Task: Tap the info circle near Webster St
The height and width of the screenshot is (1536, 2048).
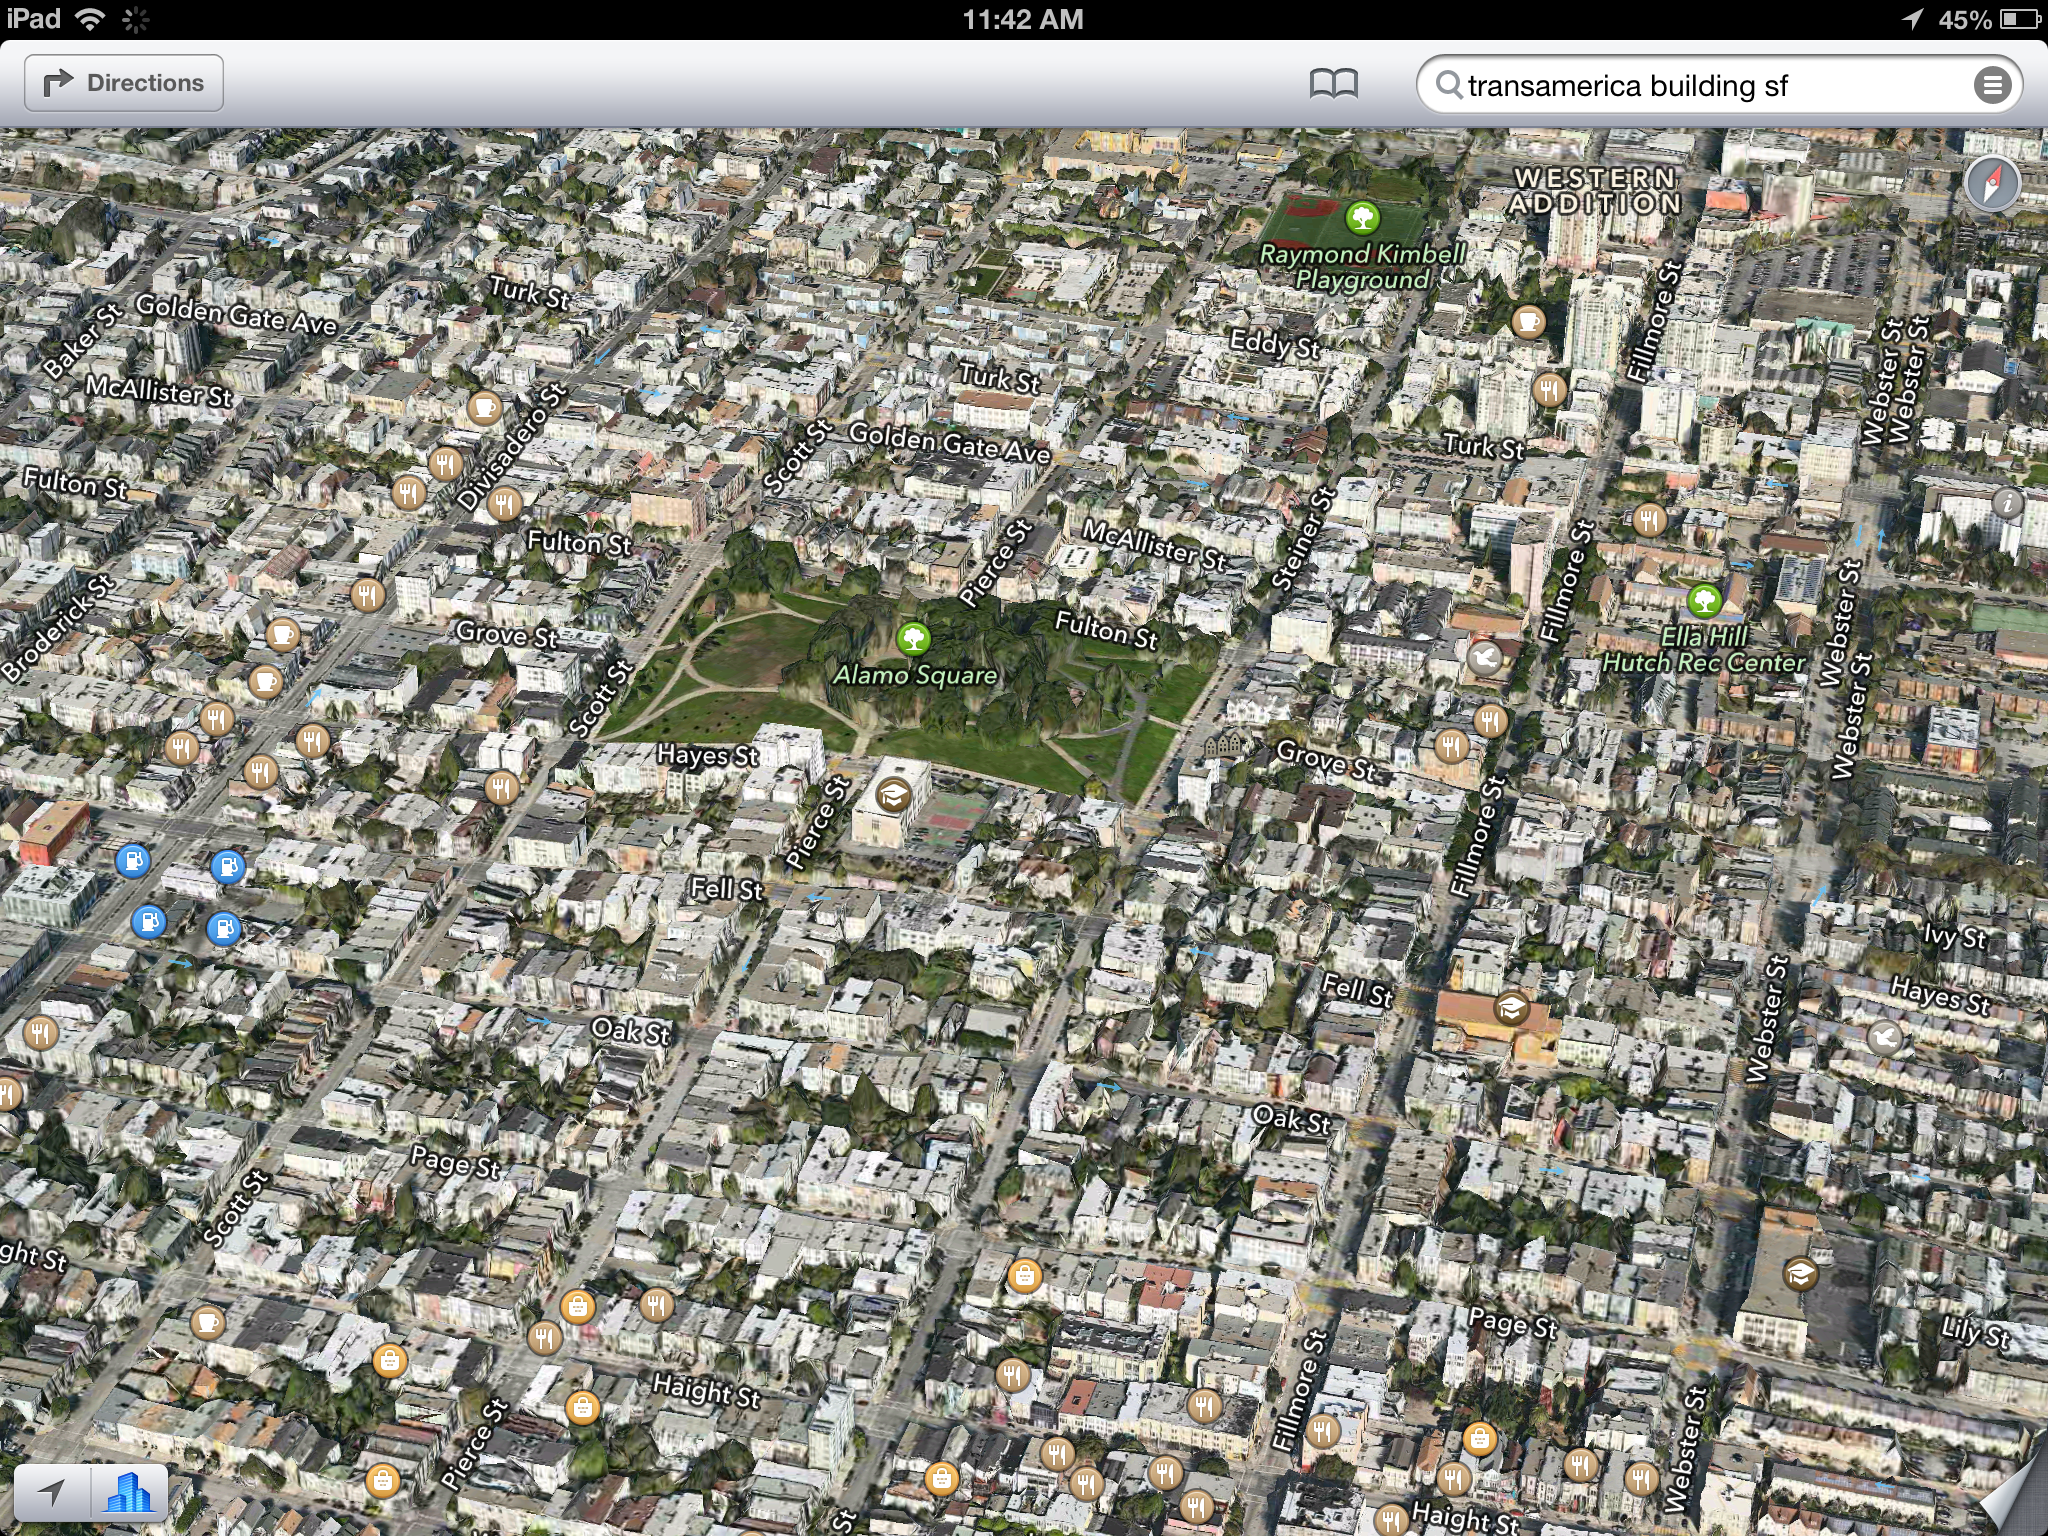Action: 2006,503
